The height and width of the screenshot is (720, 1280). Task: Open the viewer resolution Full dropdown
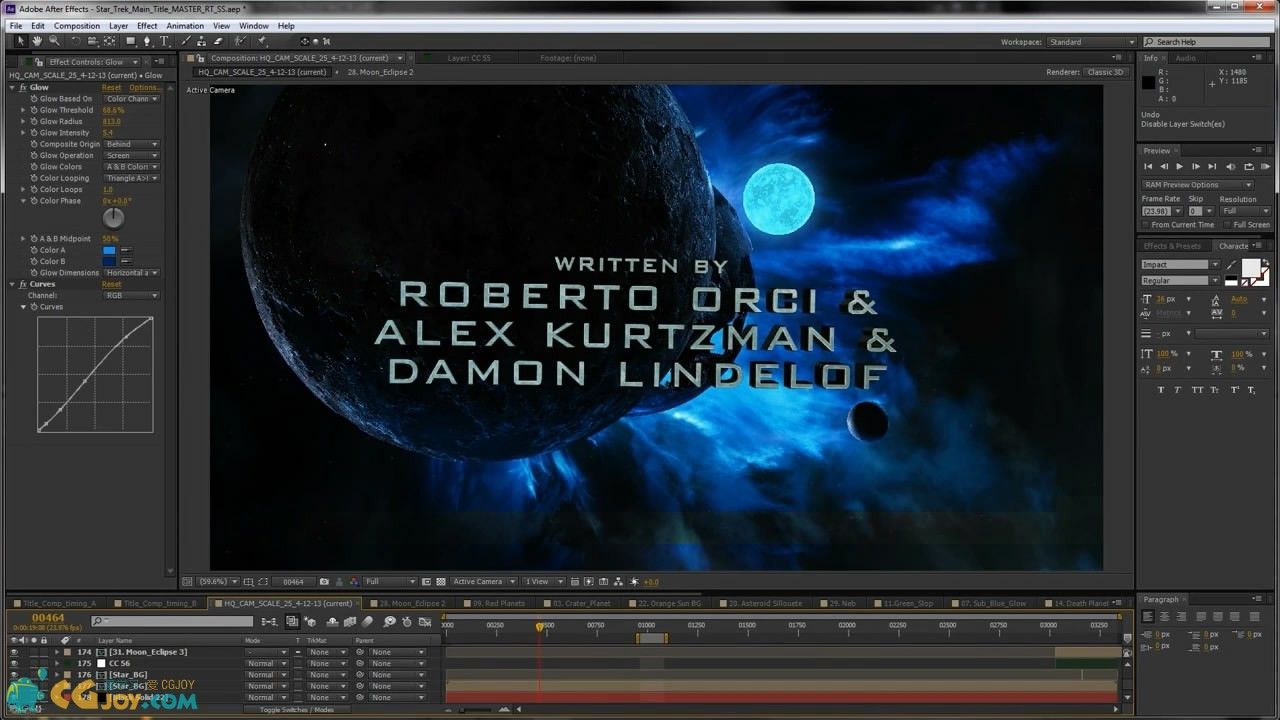(x=390, y=581)
